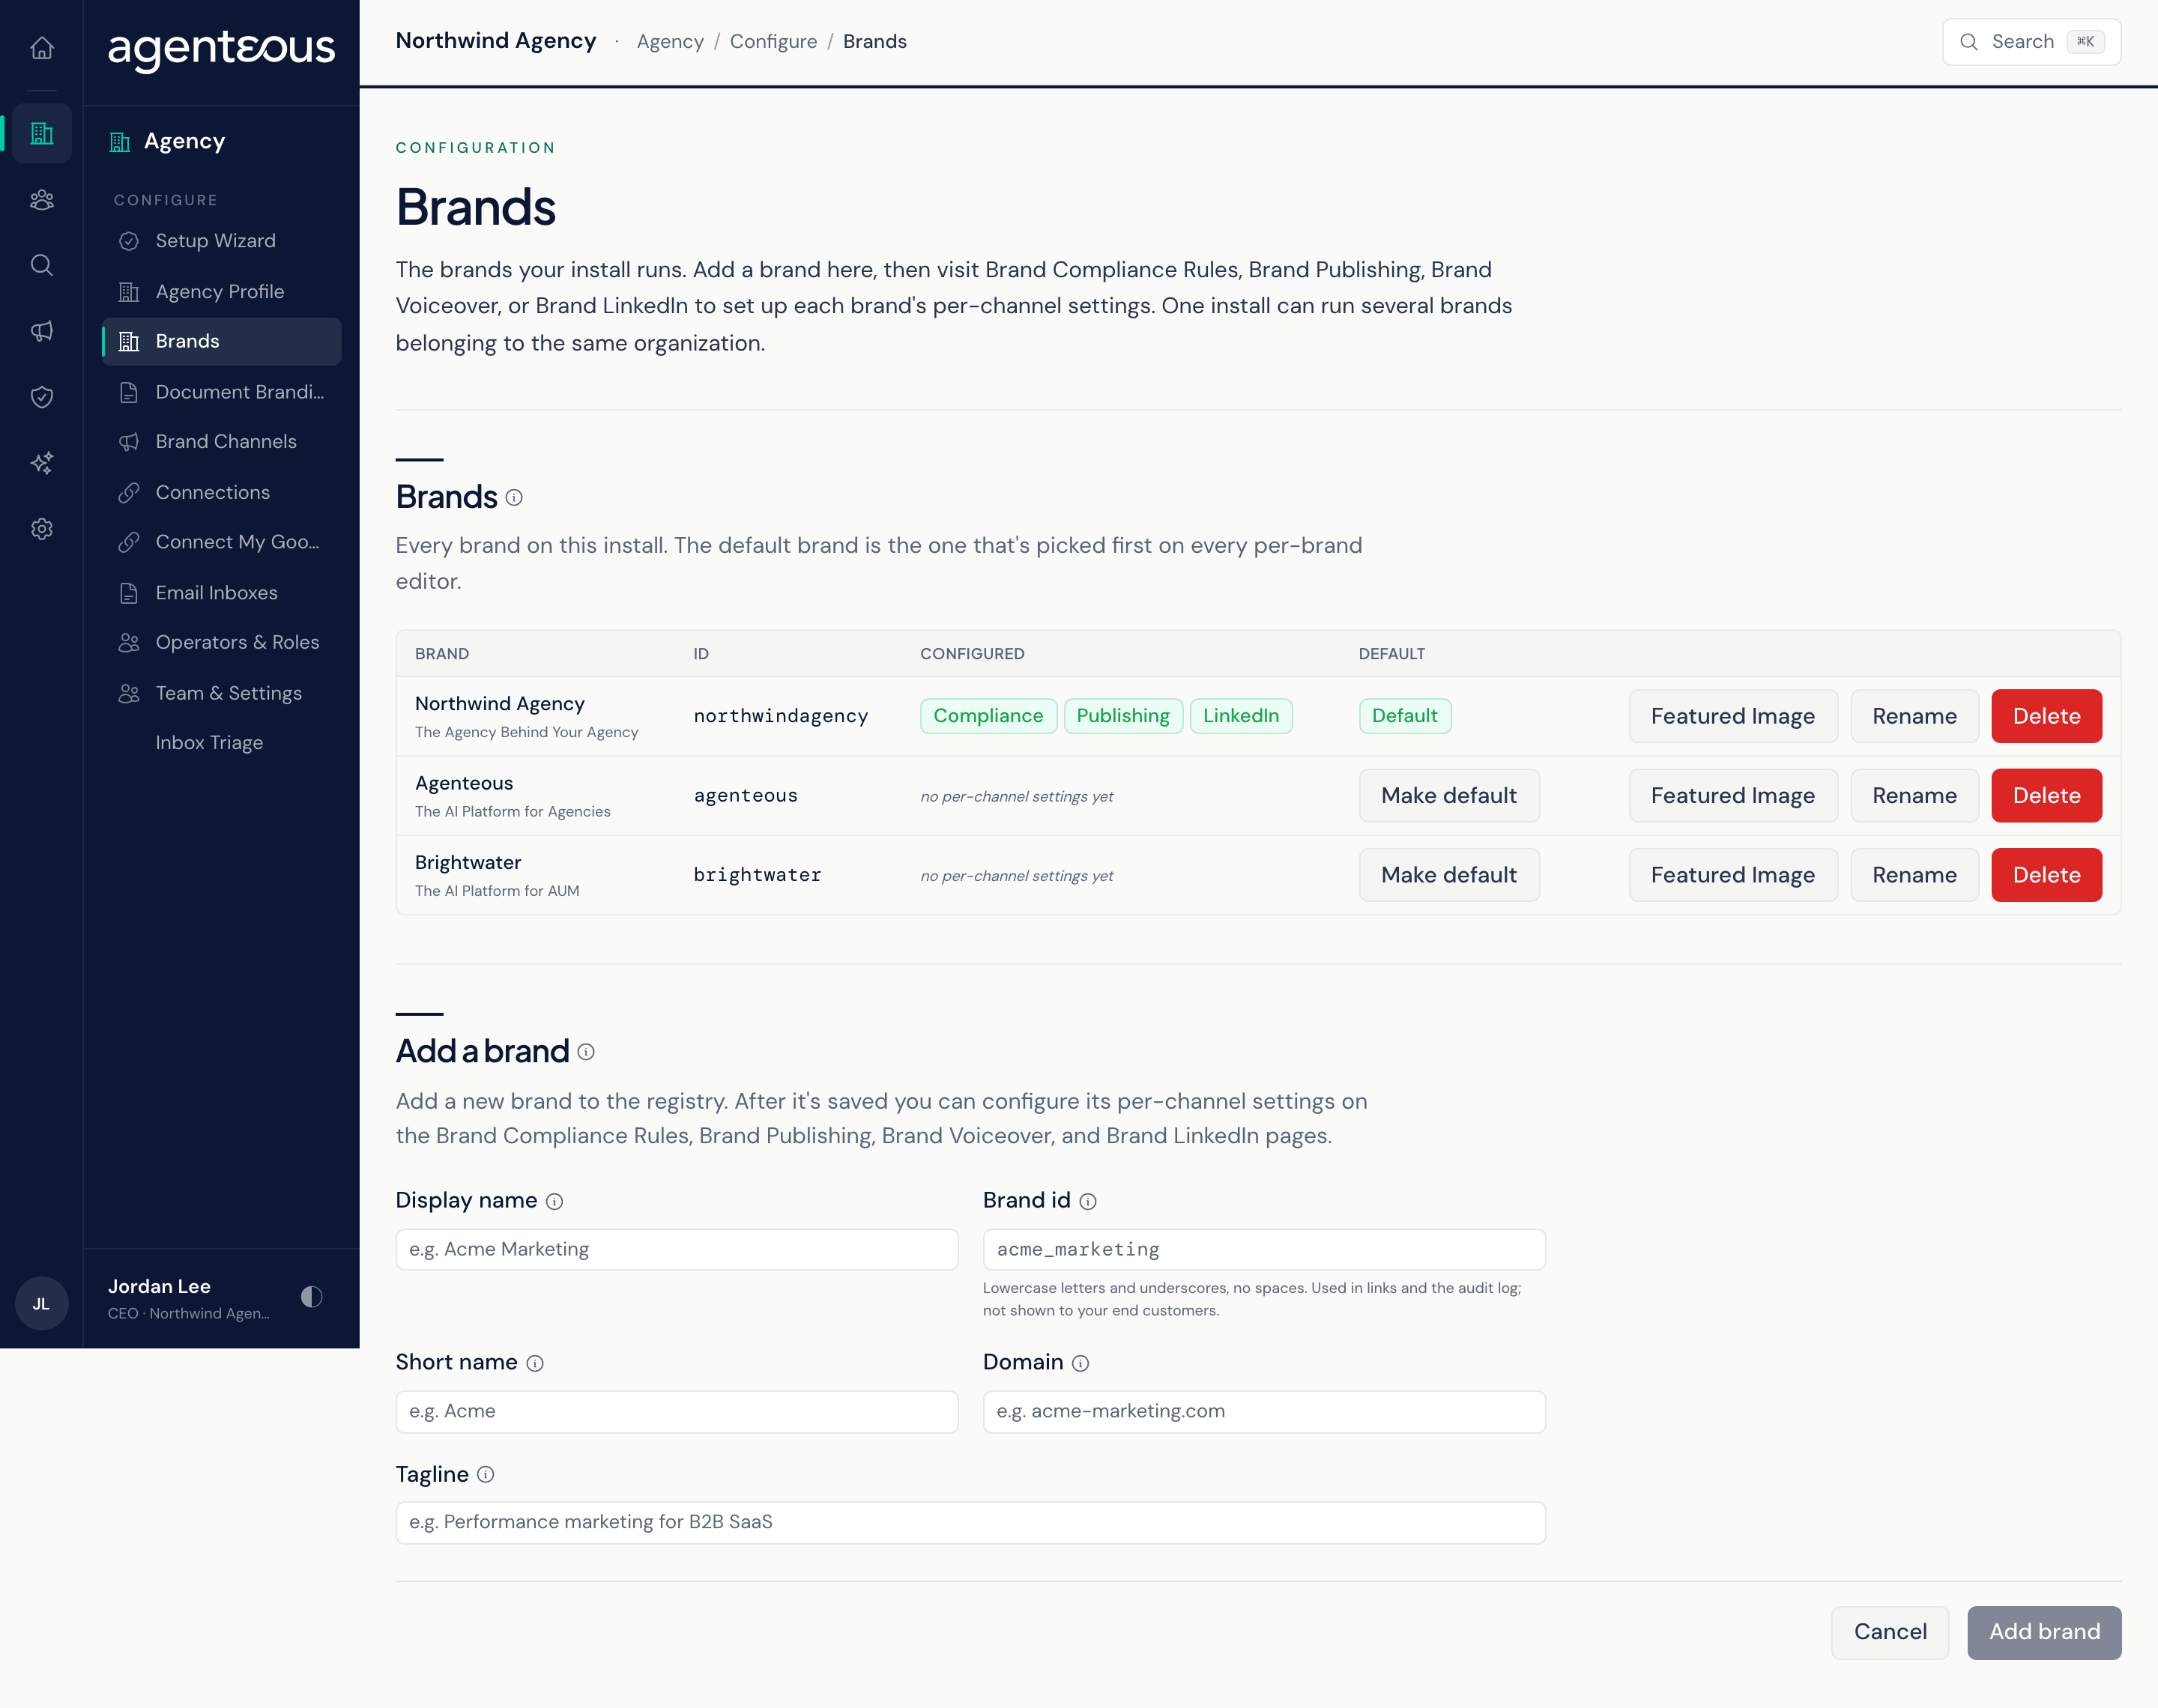The height and width of the screenshot is (1708, 2158).
Task: Focus the Display name input field
Action: 676,1249
